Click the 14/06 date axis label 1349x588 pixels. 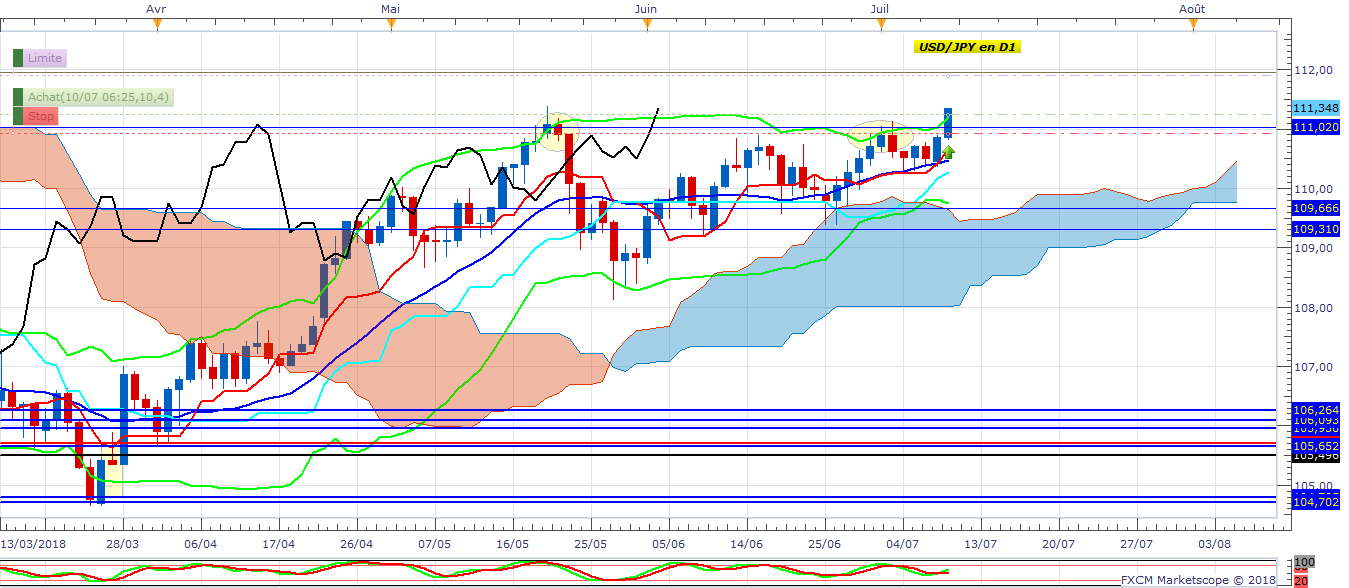[747, 543]
